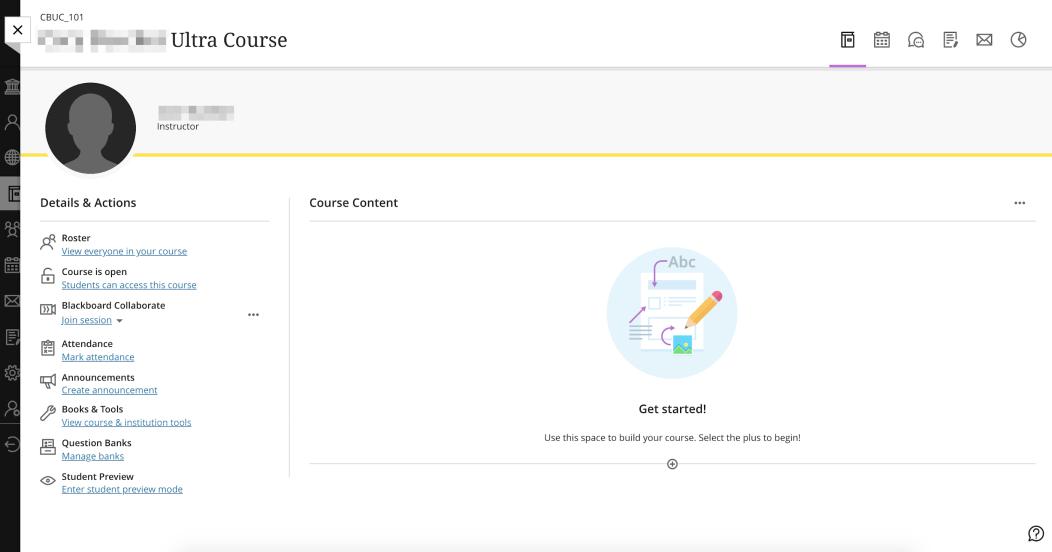Click the Get started illustration
Screen dimensions: 1052x552
[x=672, y=313]
